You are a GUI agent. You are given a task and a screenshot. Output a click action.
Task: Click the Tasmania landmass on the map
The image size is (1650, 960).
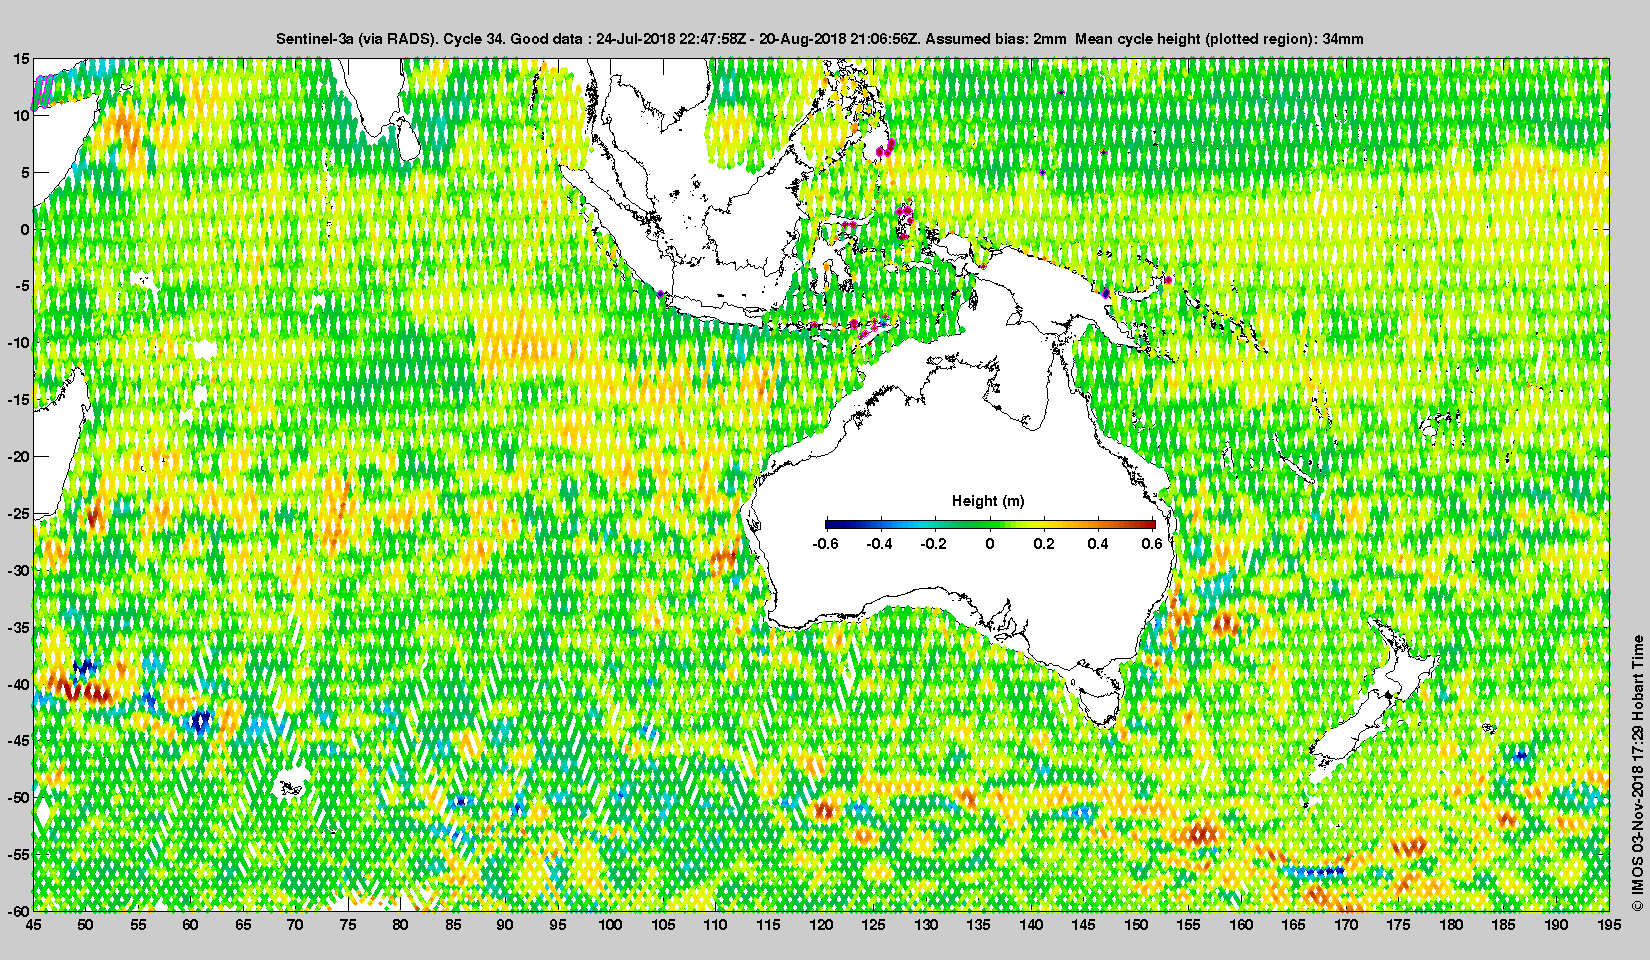tap(1099, 700)
